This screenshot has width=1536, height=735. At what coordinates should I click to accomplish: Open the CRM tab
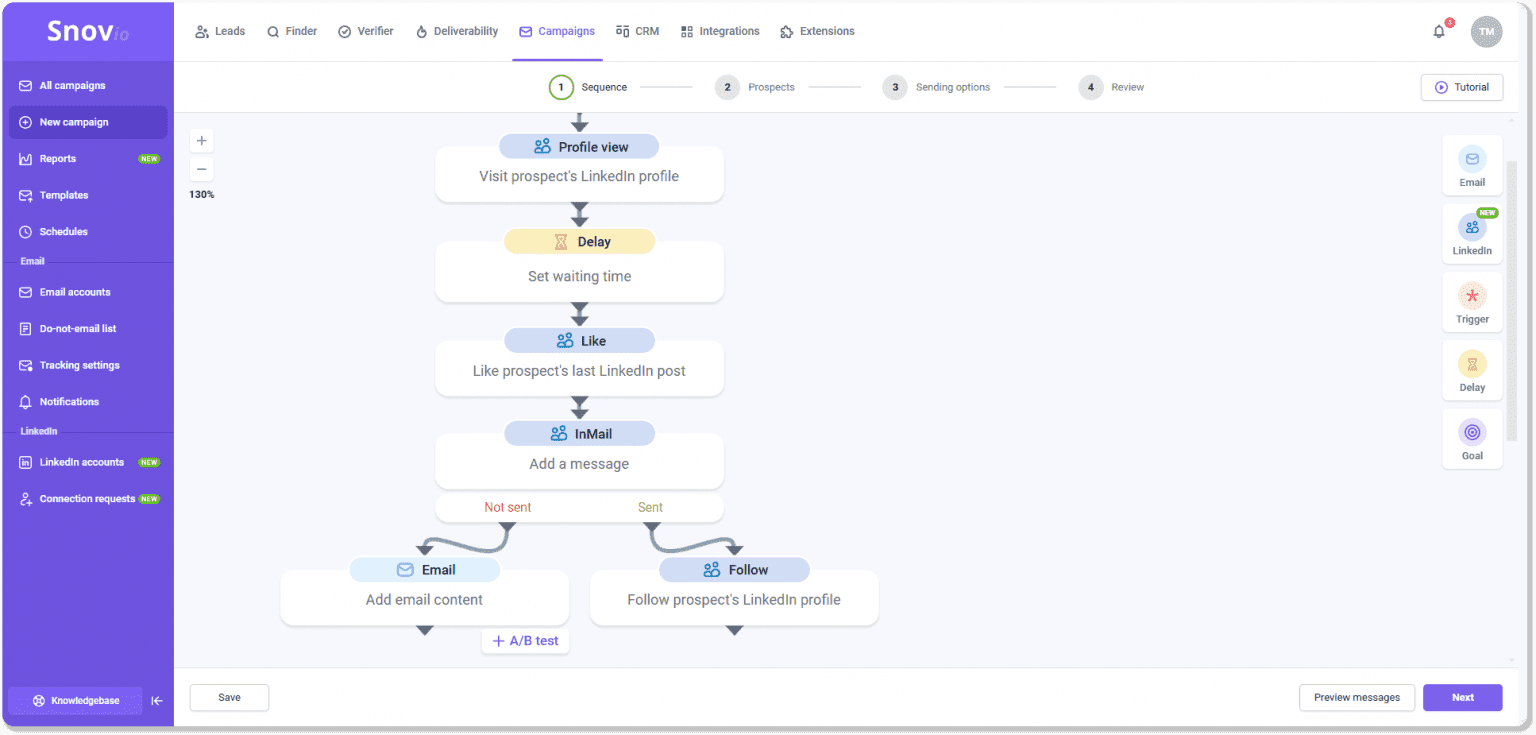coord(637,31)
